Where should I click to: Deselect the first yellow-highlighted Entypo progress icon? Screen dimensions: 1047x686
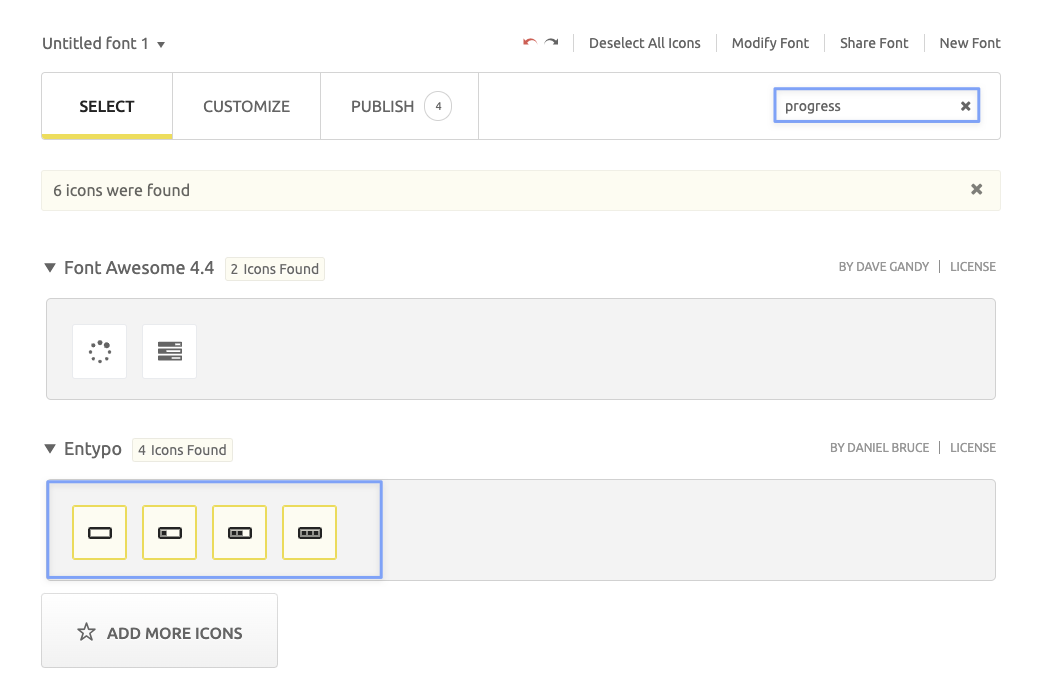click(99, 532)
